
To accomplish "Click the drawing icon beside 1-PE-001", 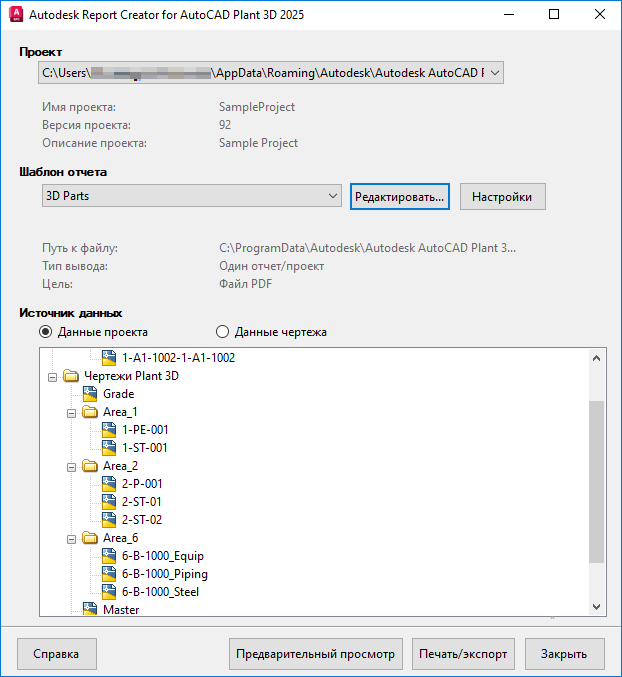I will pyautogui.click(x=109, y=430).
